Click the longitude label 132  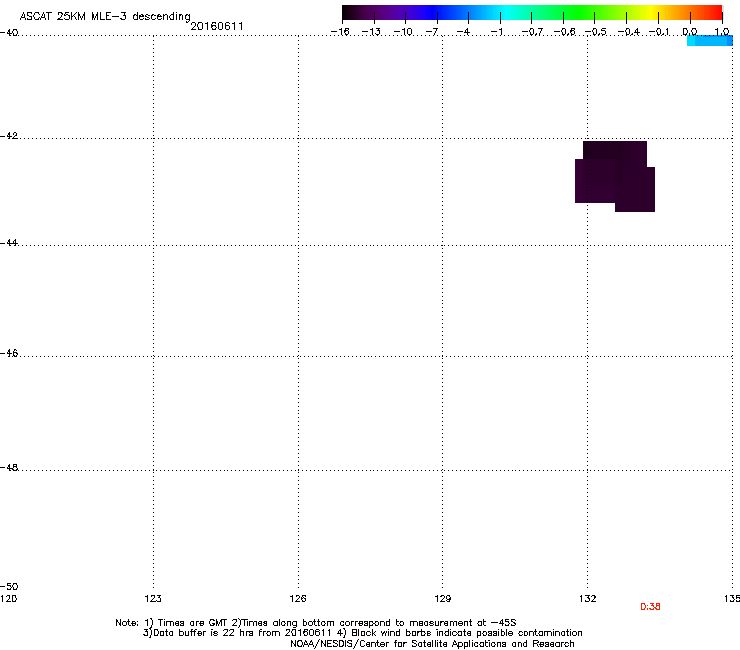[588, 599]
